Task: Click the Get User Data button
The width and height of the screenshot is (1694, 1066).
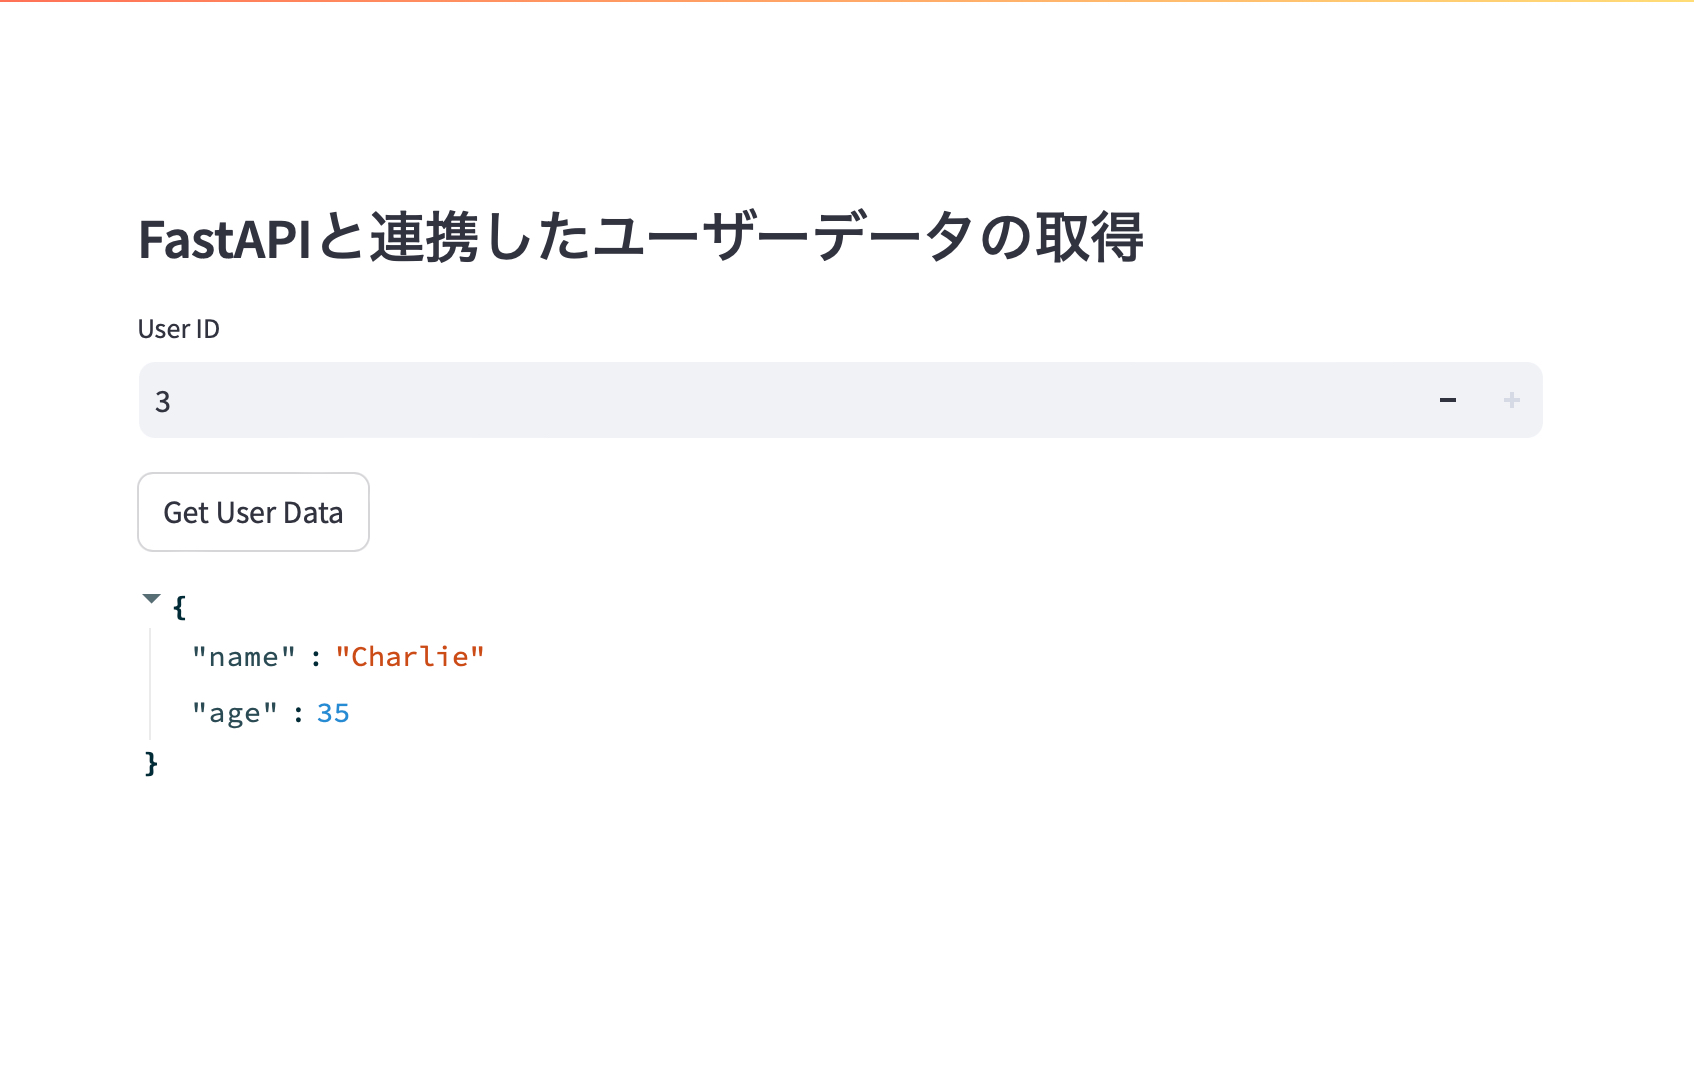Action: [x=253, y=512]
